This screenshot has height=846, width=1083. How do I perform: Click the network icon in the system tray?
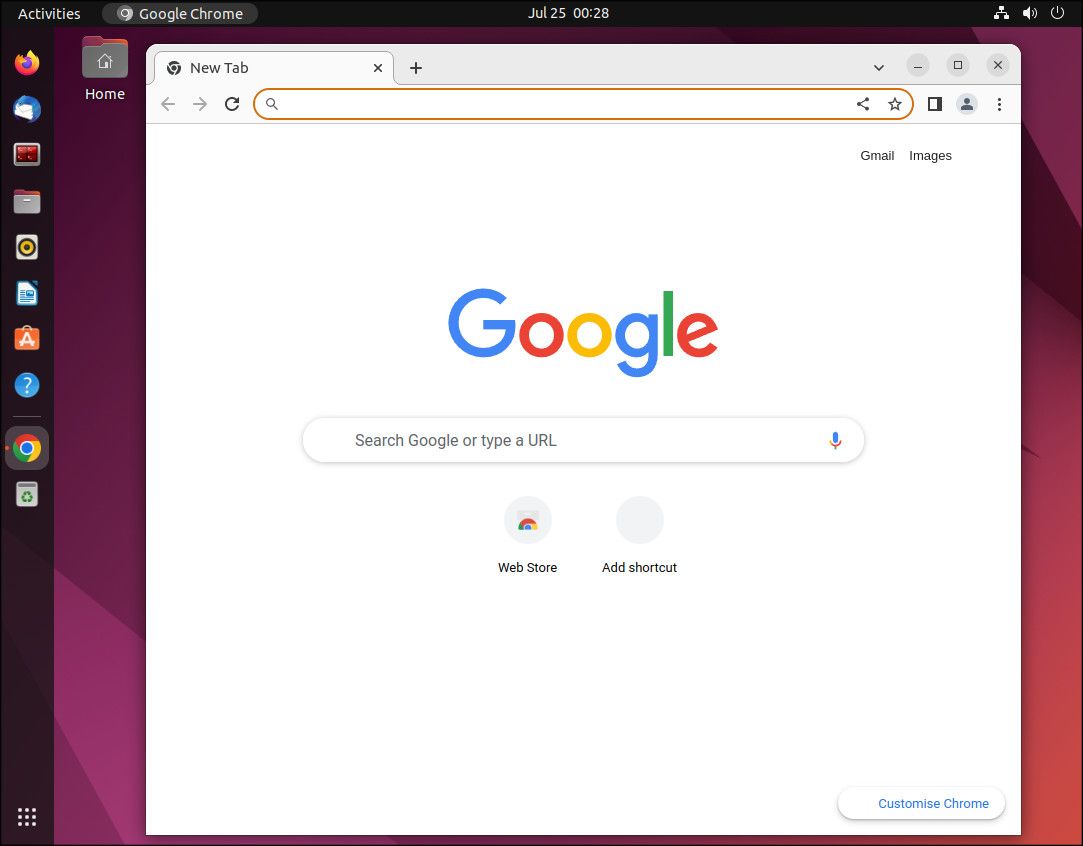(x=1001, y=13)
